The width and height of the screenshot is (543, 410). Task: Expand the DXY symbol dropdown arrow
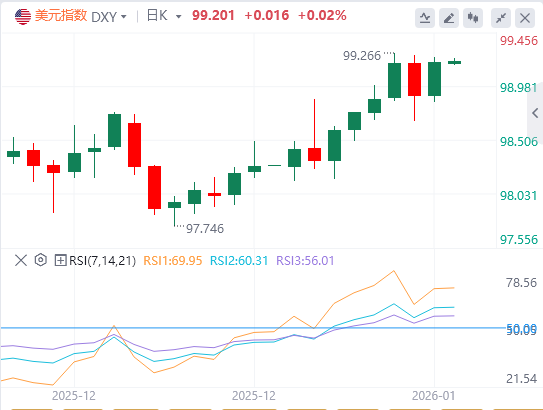[x=124, y=17]
